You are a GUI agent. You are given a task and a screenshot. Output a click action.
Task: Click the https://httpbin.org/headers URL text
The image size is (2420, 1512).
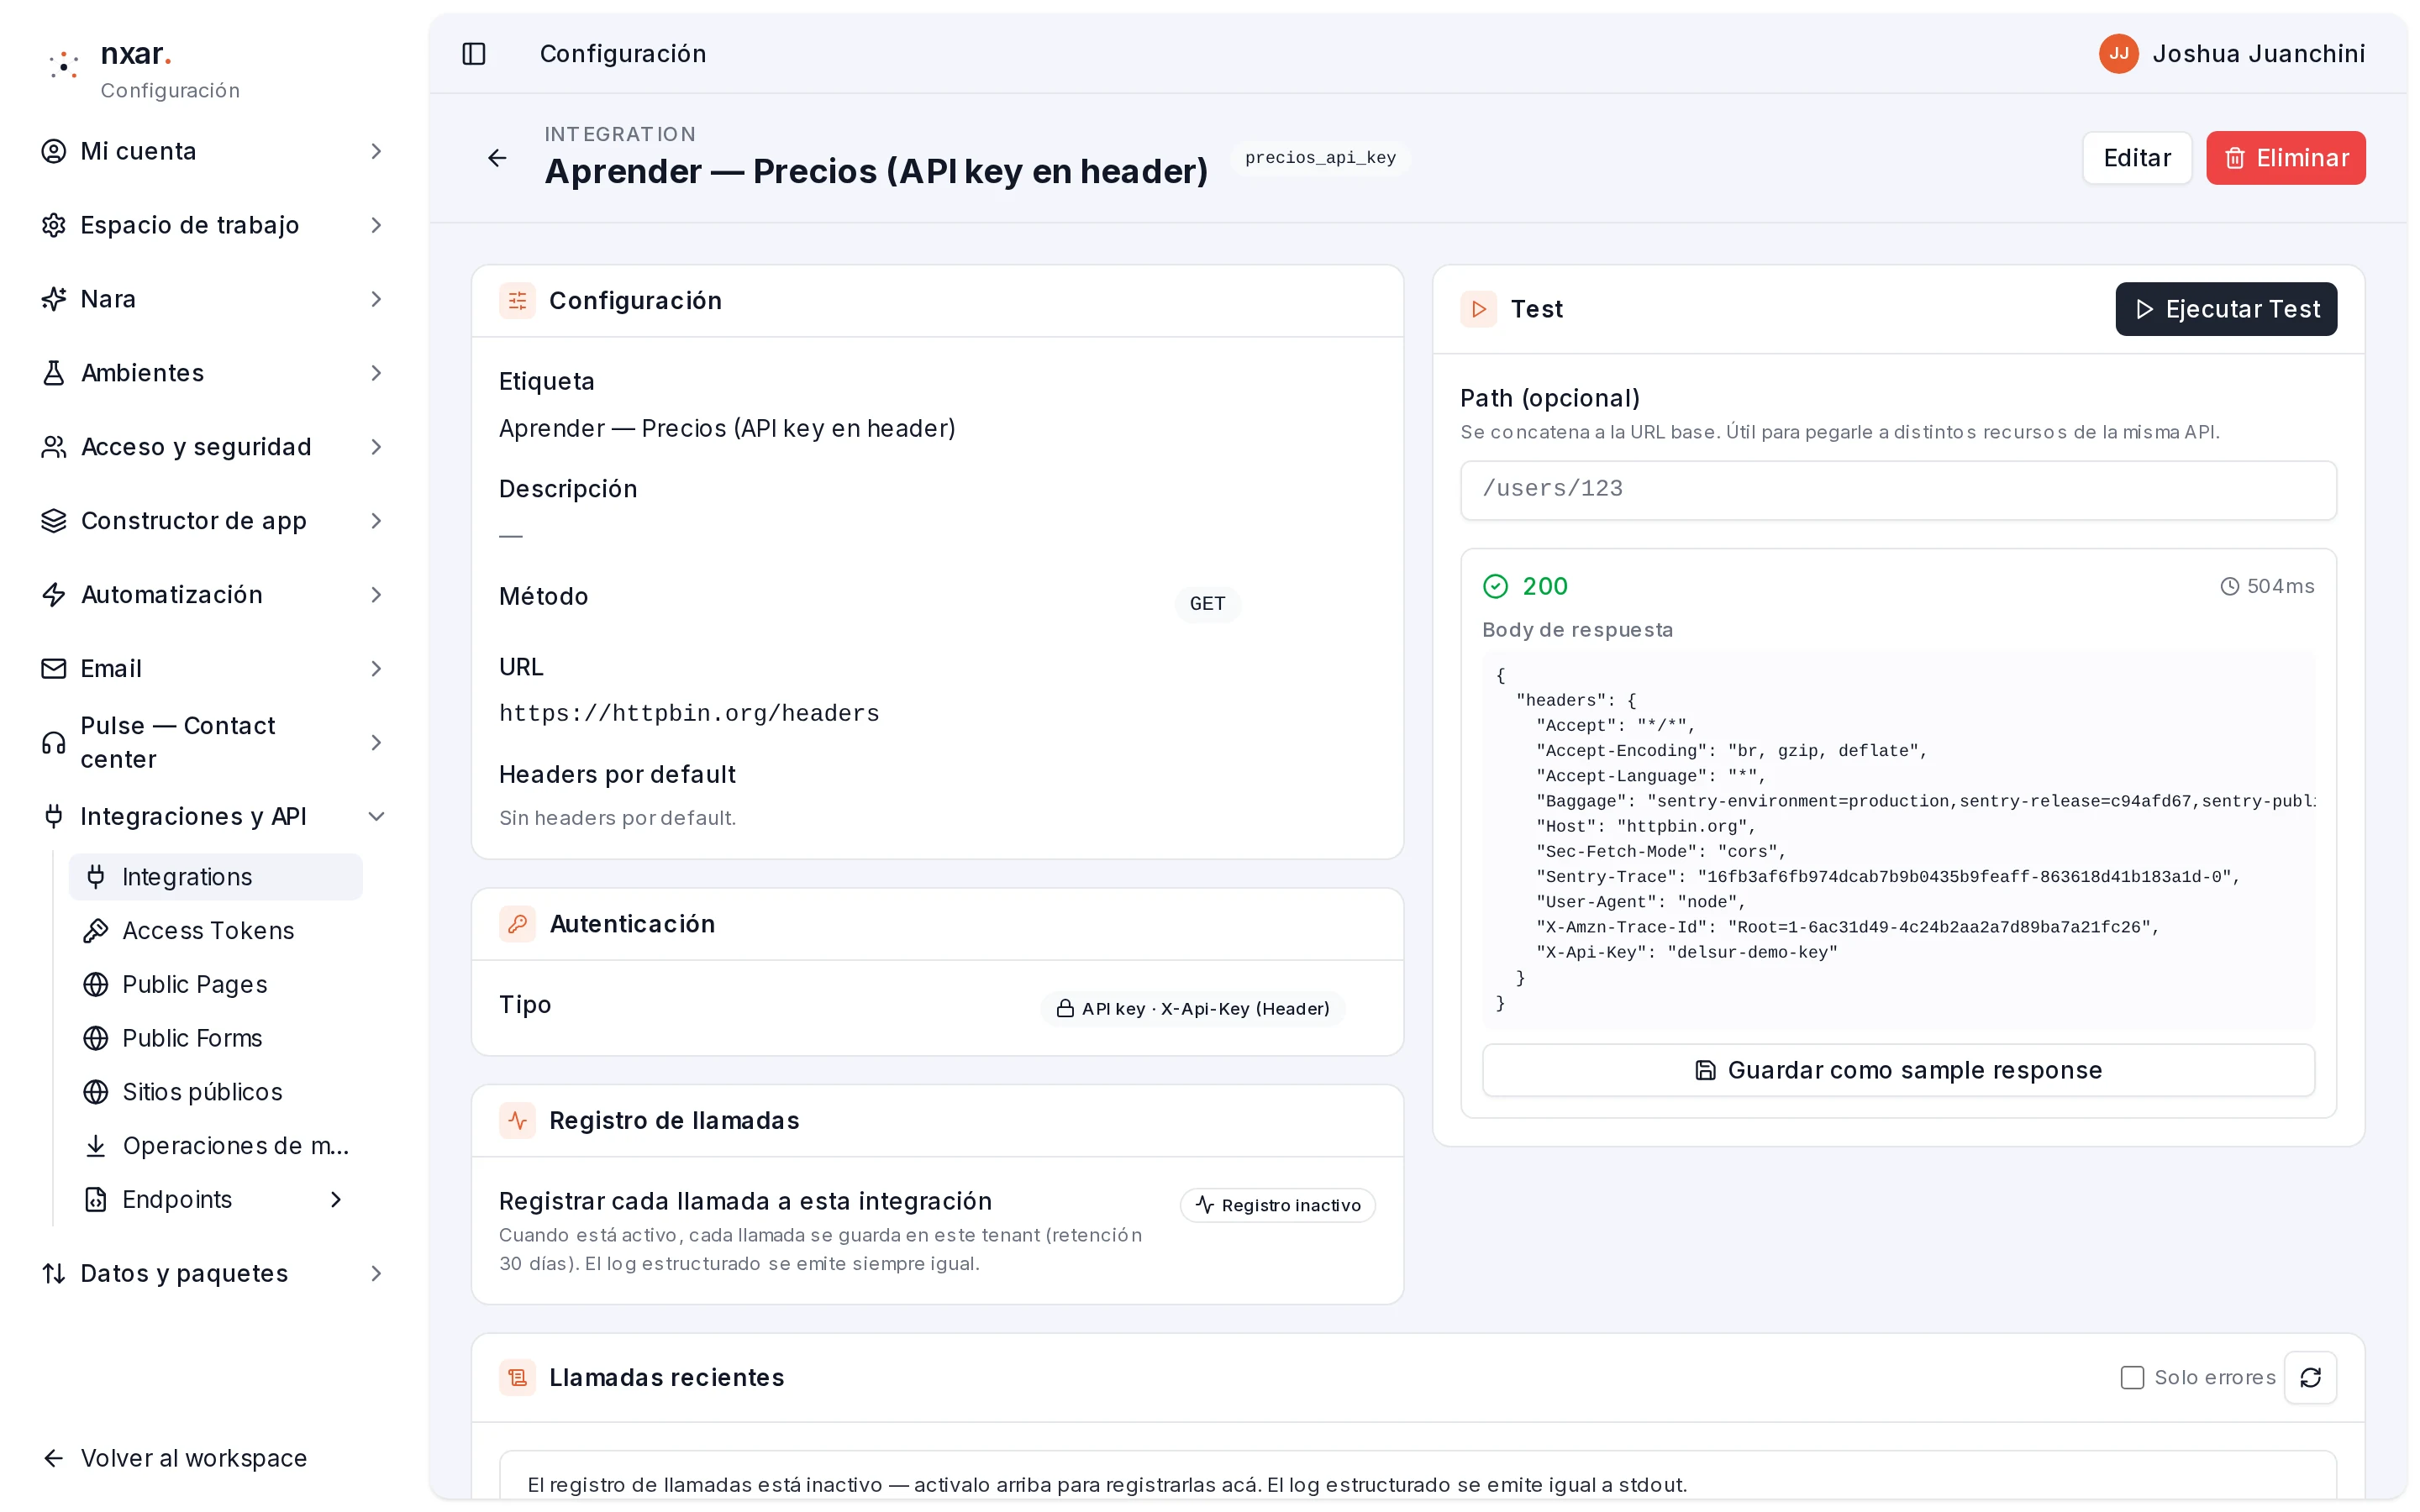(x=689, y=714)
